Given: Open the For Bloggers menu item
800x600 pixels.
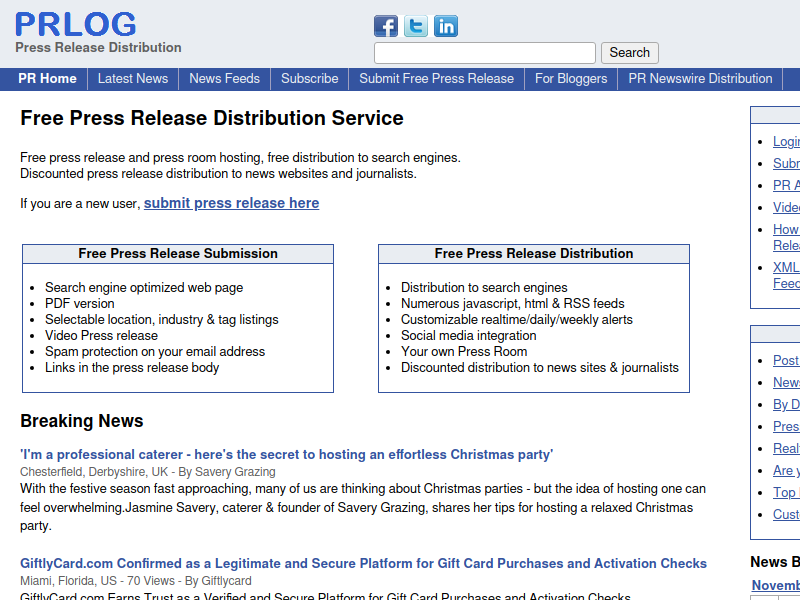Looking at the screenshot, I should [x=571, y=79].
